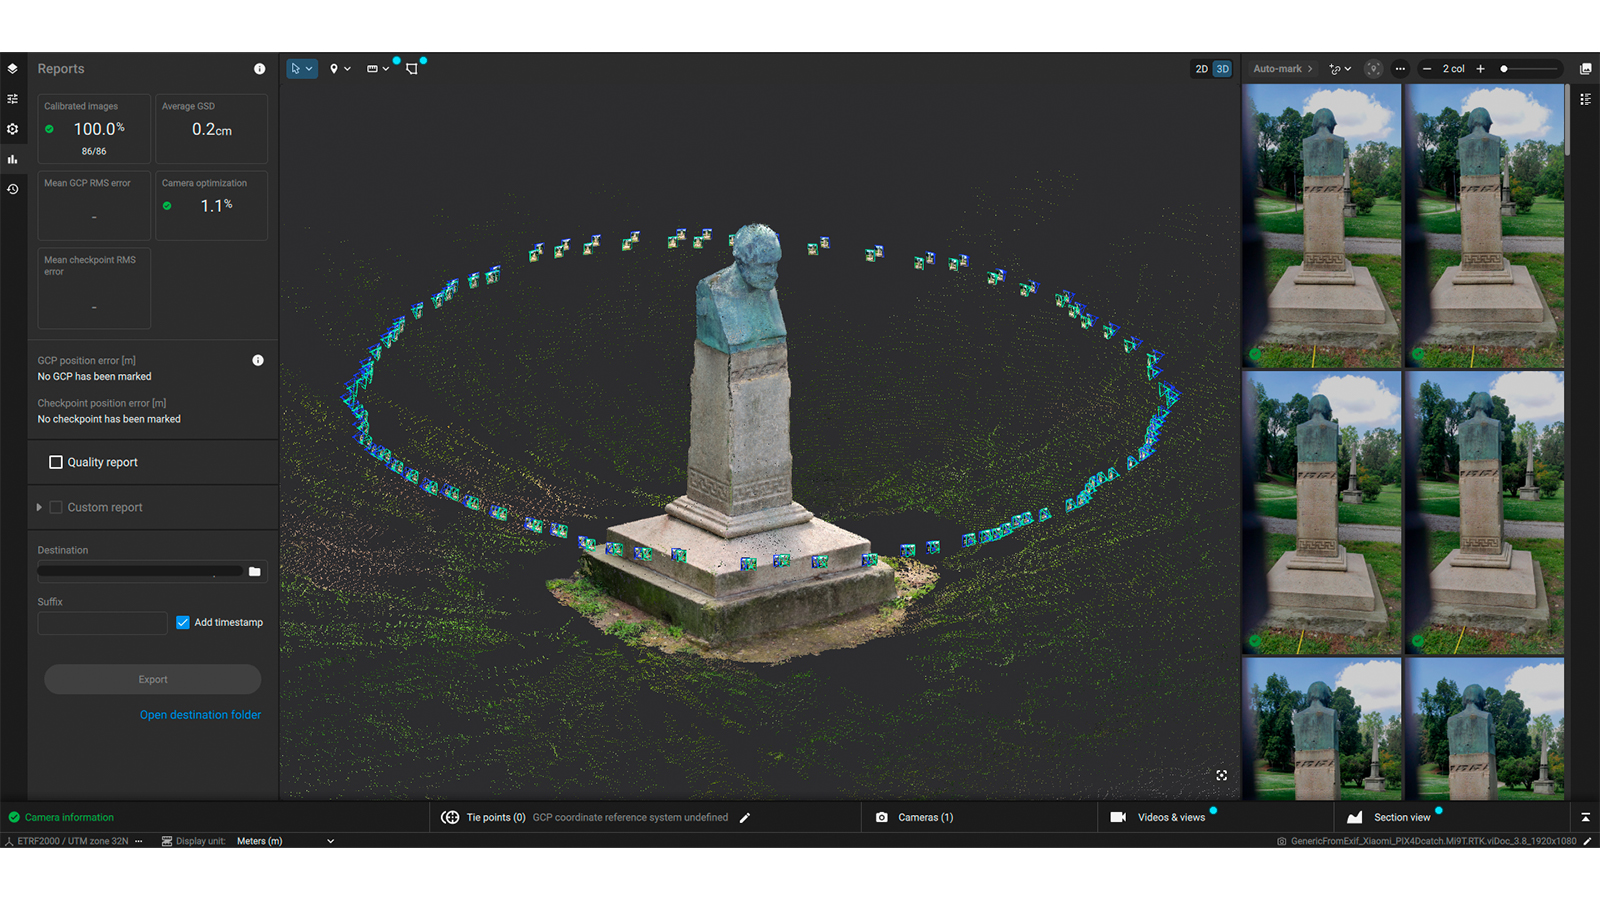The width and height of the screenshot is (1600, 900).
Task: Select second-row right statue thumbnail
Action: coord(1485,513)
